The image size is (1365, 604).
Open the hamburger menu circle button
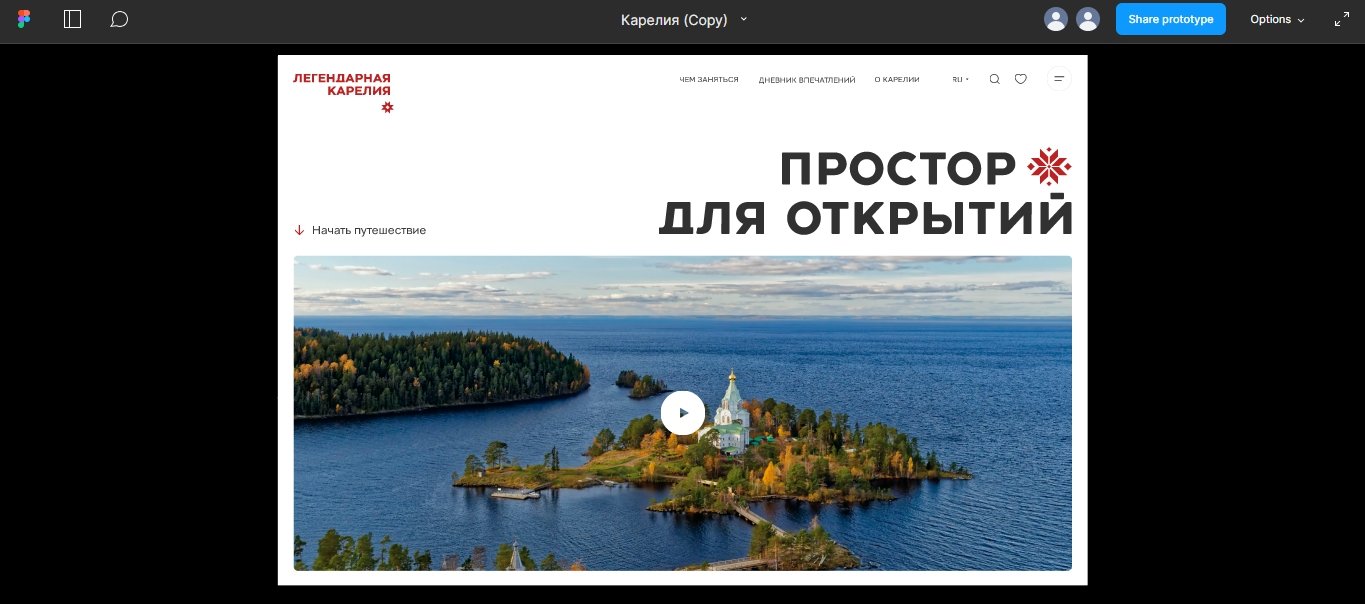[x=1059, y=79]
